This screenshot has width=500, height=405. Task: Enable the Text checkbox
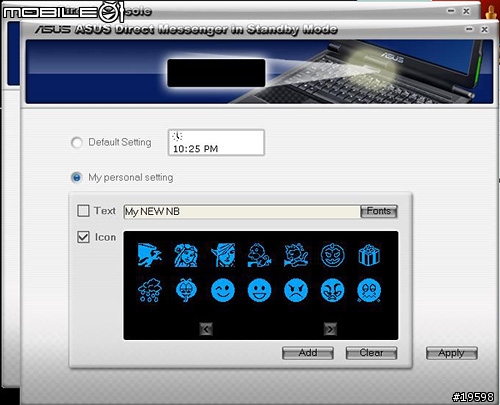point(83,211)
